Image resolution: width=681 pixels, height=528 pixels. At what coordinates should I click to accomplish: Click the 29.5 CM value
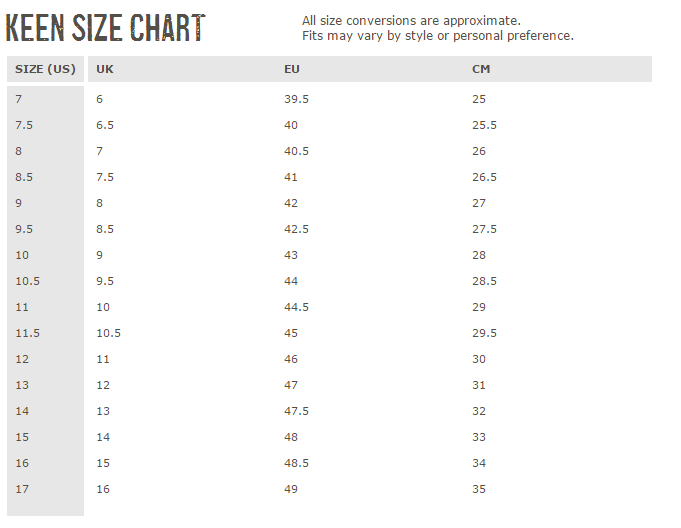click(485, 333)
